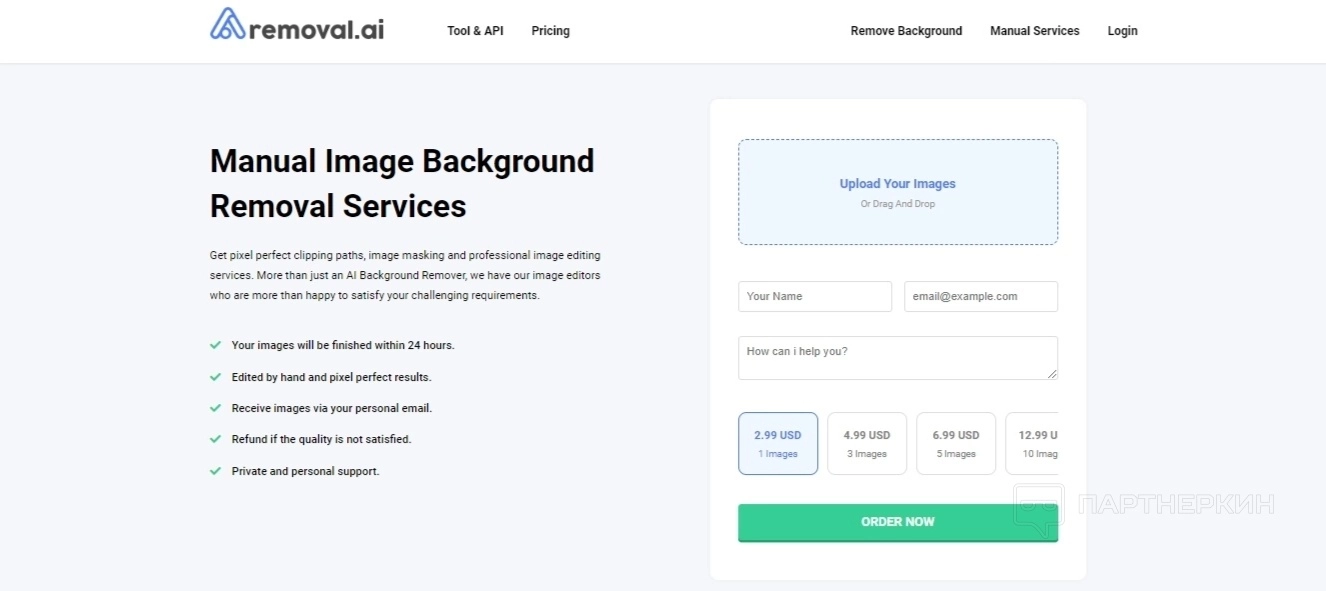The image size is (1326, 591).
Task: Click the removal.ai logo icon
Action: 228,25
